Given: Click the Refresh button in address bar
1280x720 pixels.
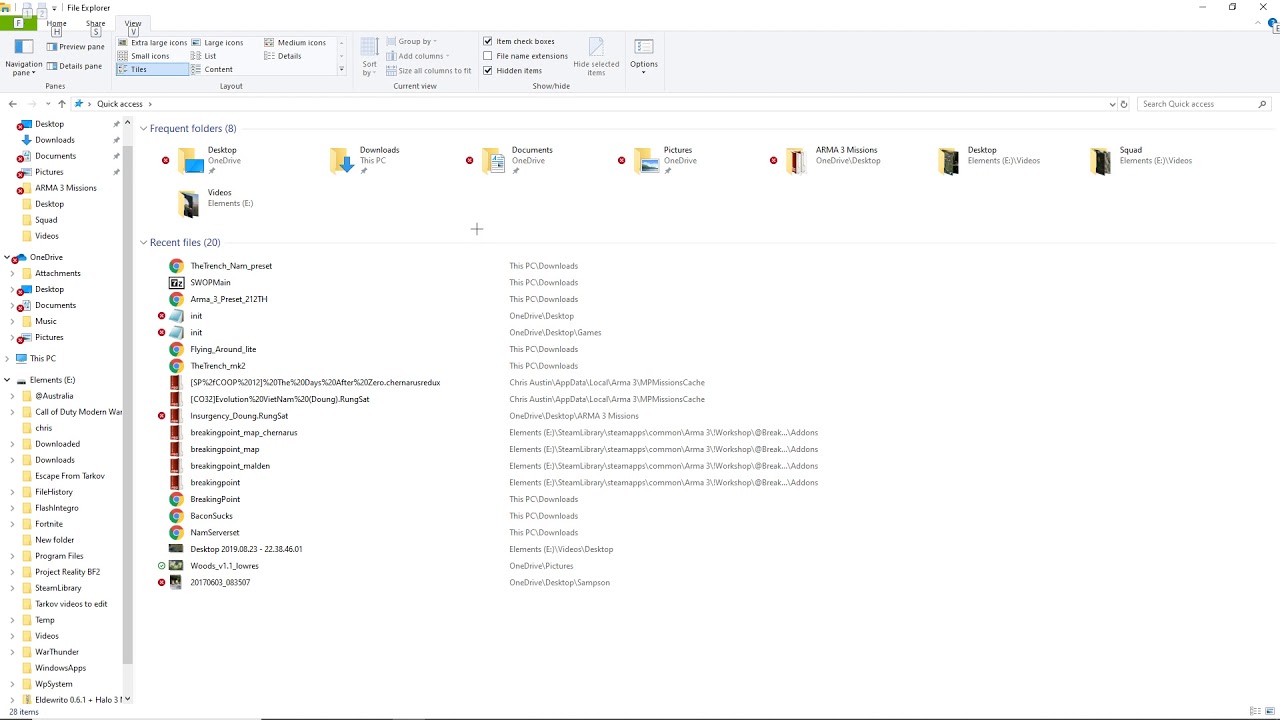Looking at the screenshot, I should click(x=1124, y=104).
